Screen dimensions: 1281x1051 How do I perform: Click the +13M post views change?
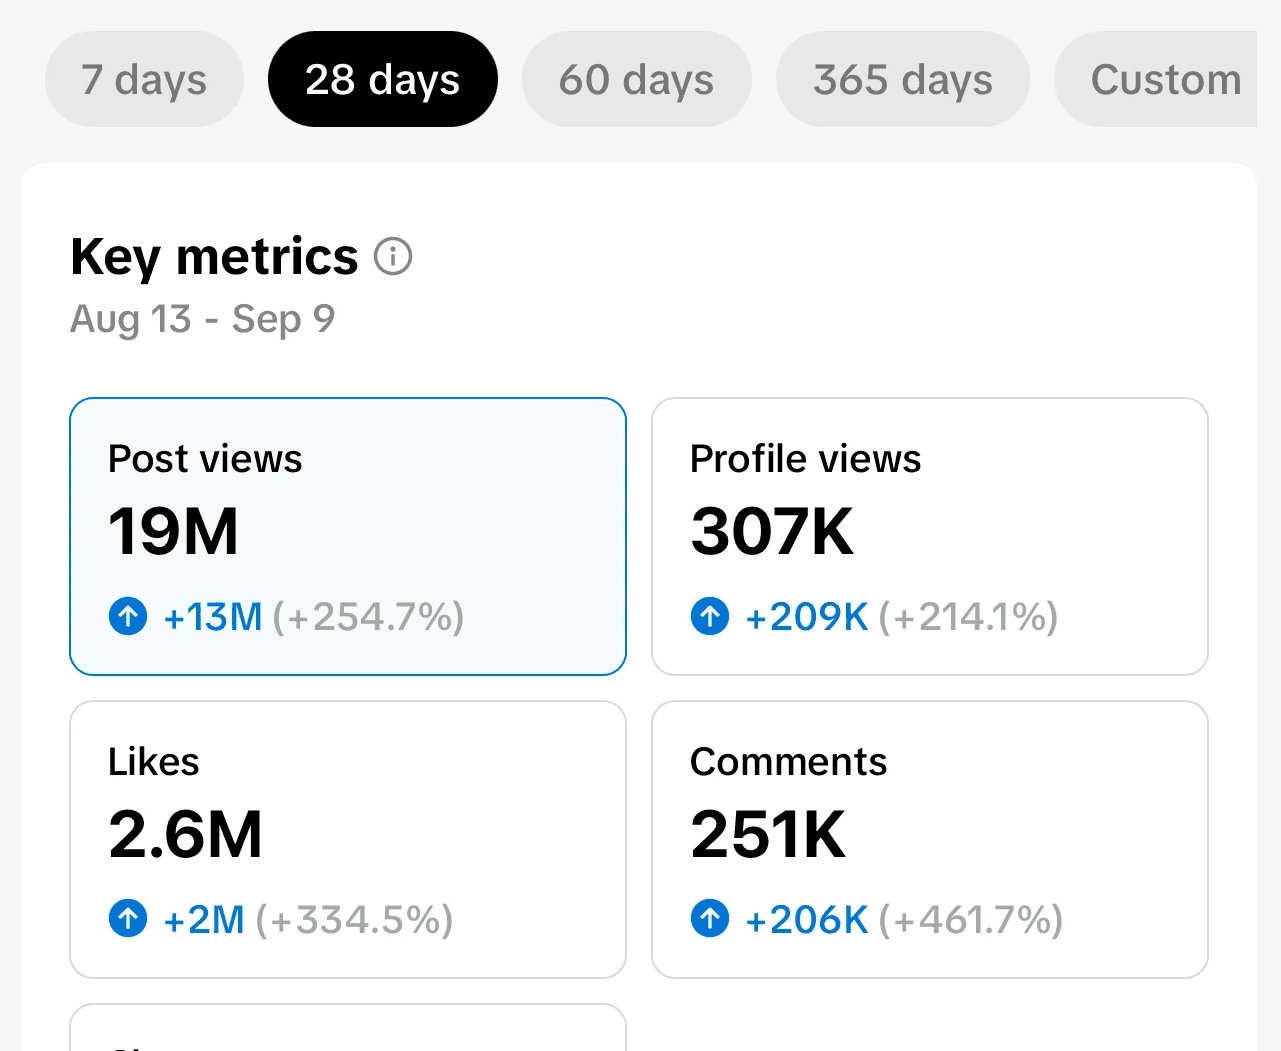click(213, 617)
